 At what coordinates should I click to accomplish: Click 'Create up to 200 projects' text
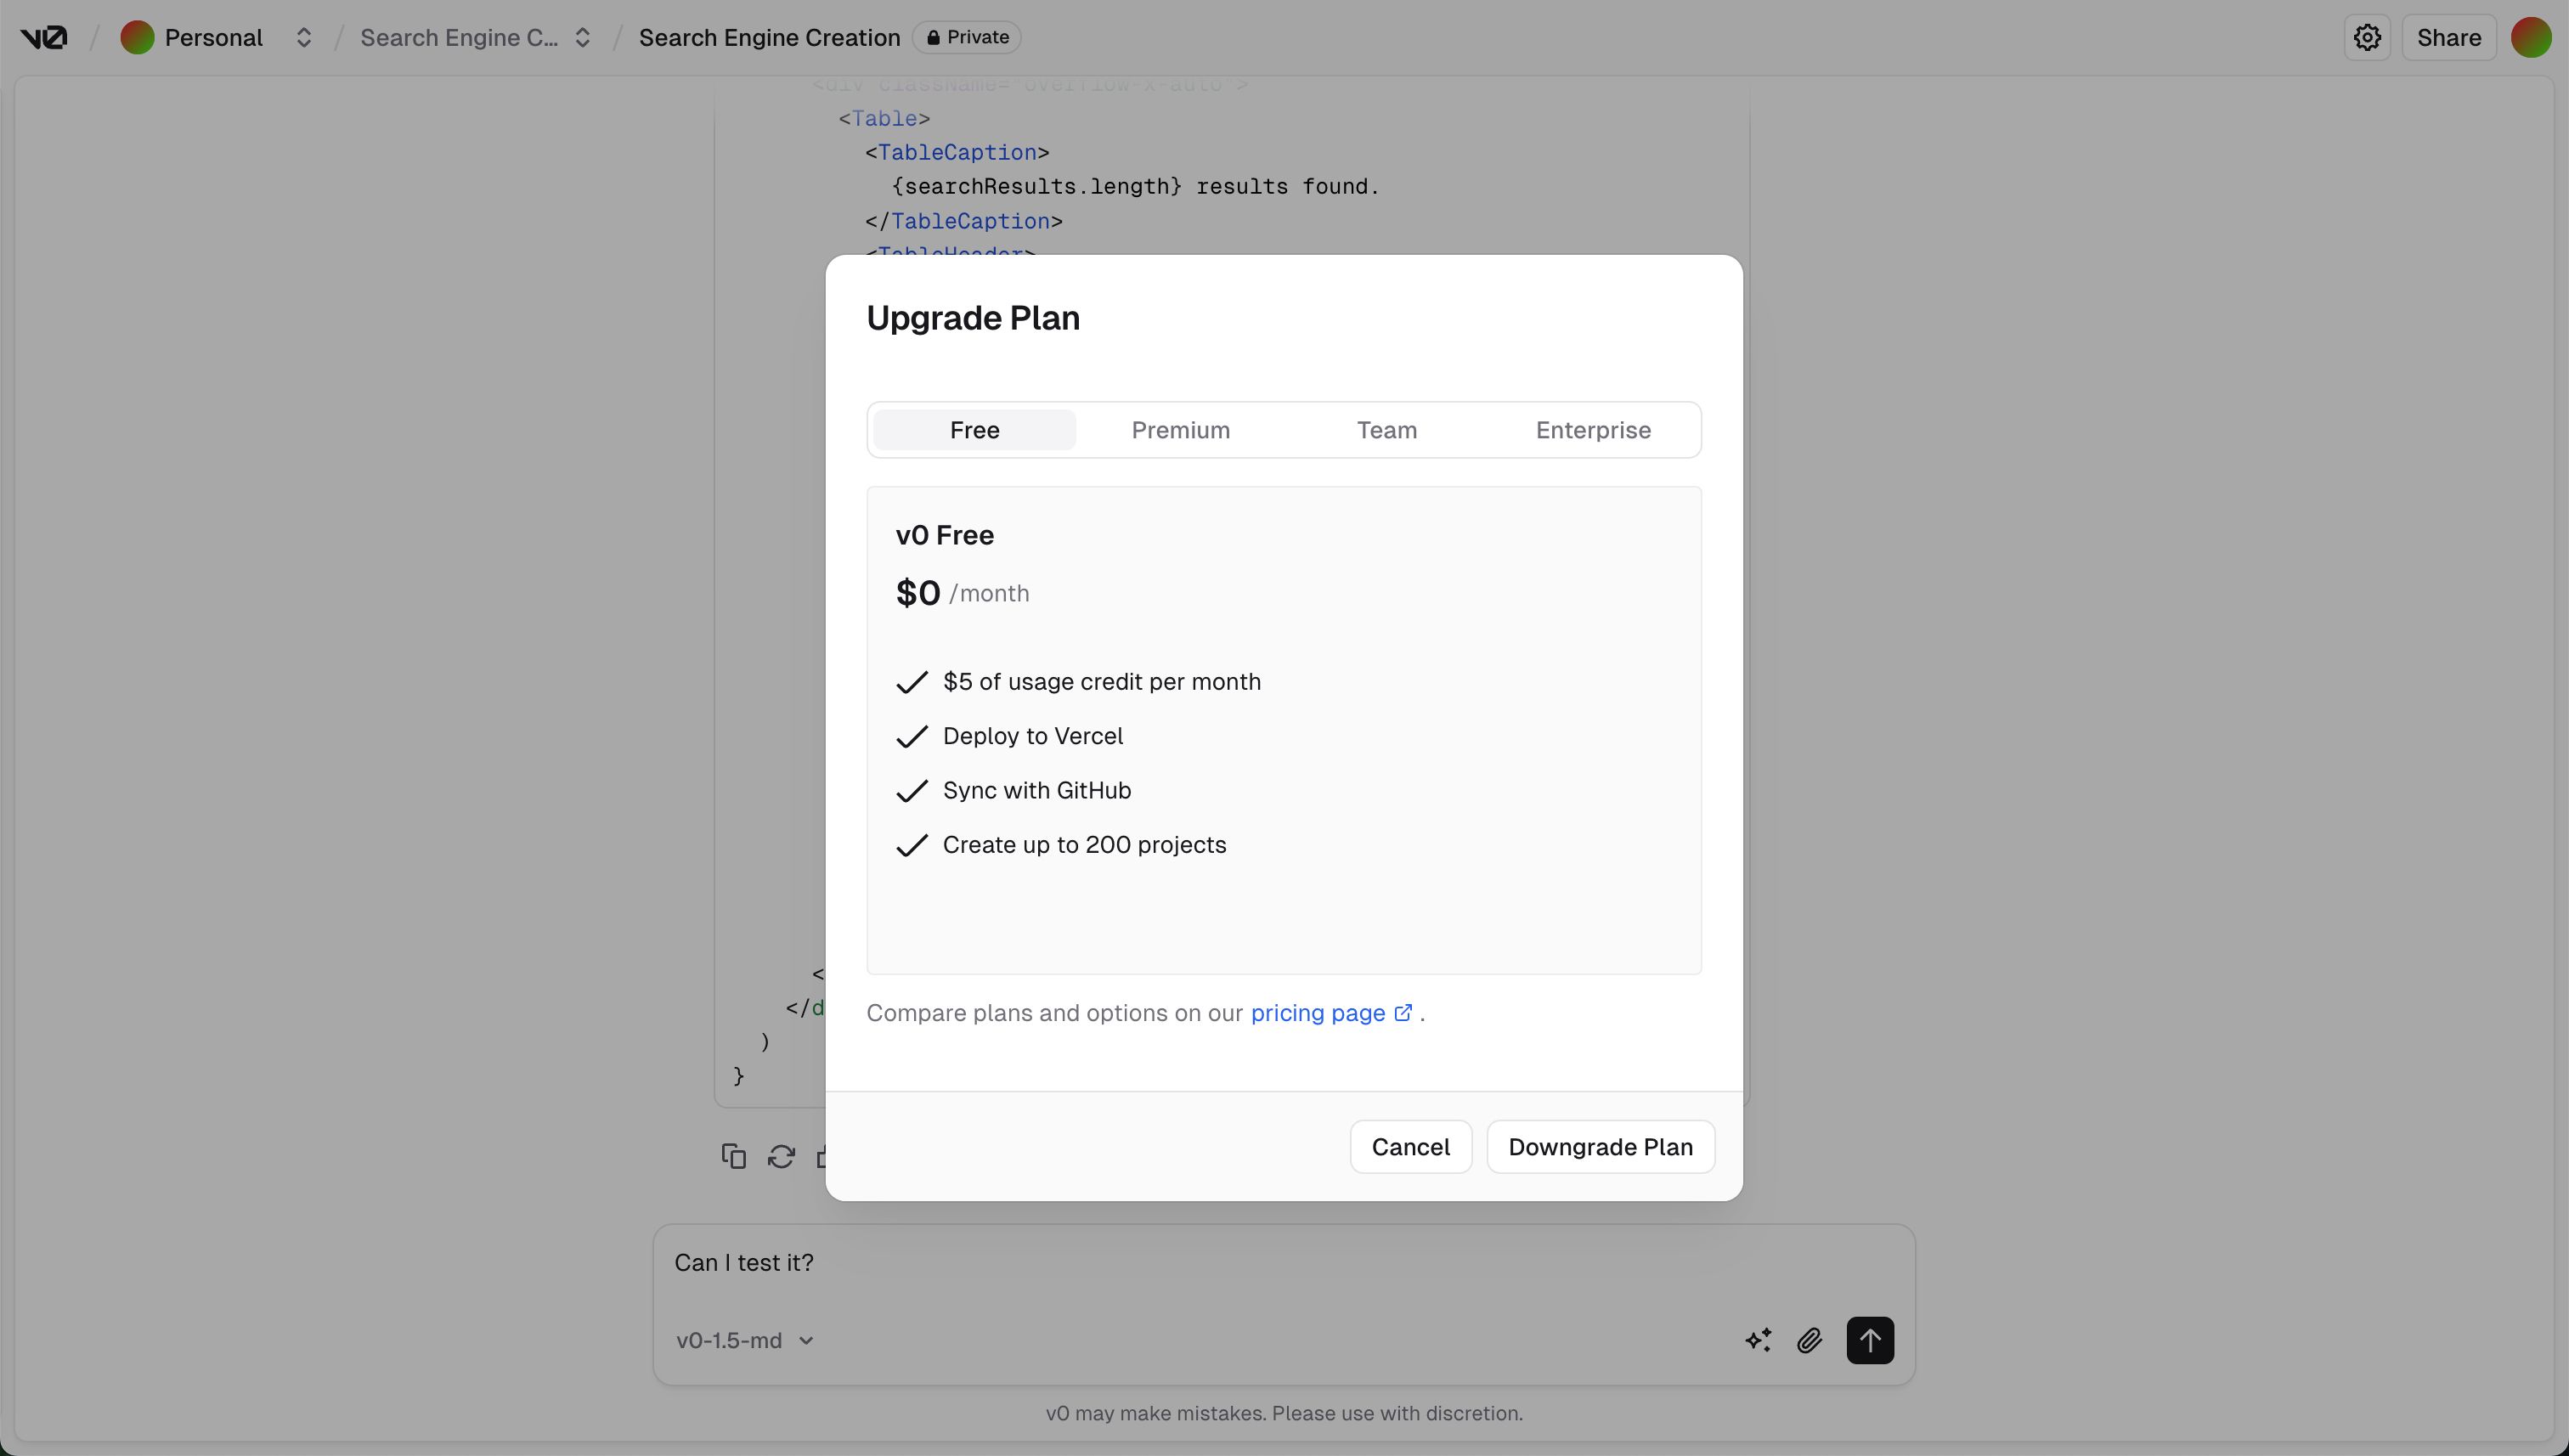[1084, 845]
